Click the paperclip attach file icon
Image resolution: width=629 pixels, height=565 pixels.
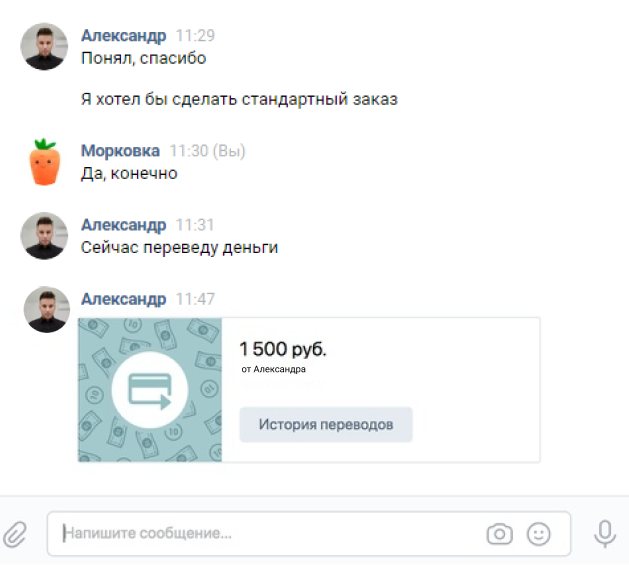[15, 534]
